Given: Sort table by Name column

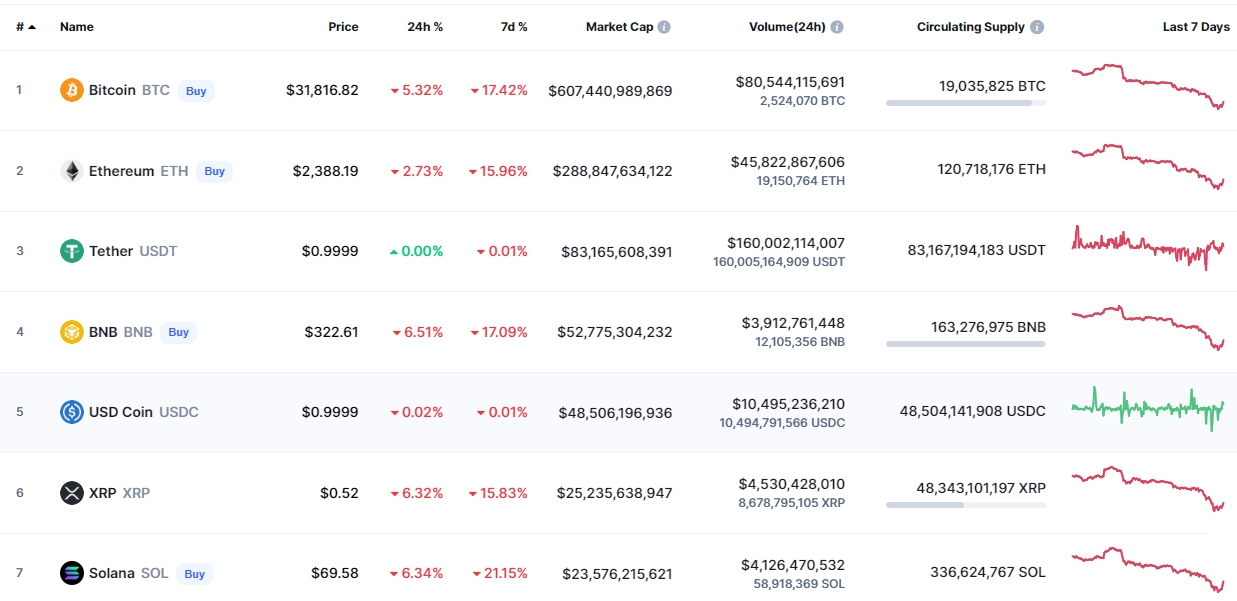Looking at the screenshot, I should click(77, 27).
